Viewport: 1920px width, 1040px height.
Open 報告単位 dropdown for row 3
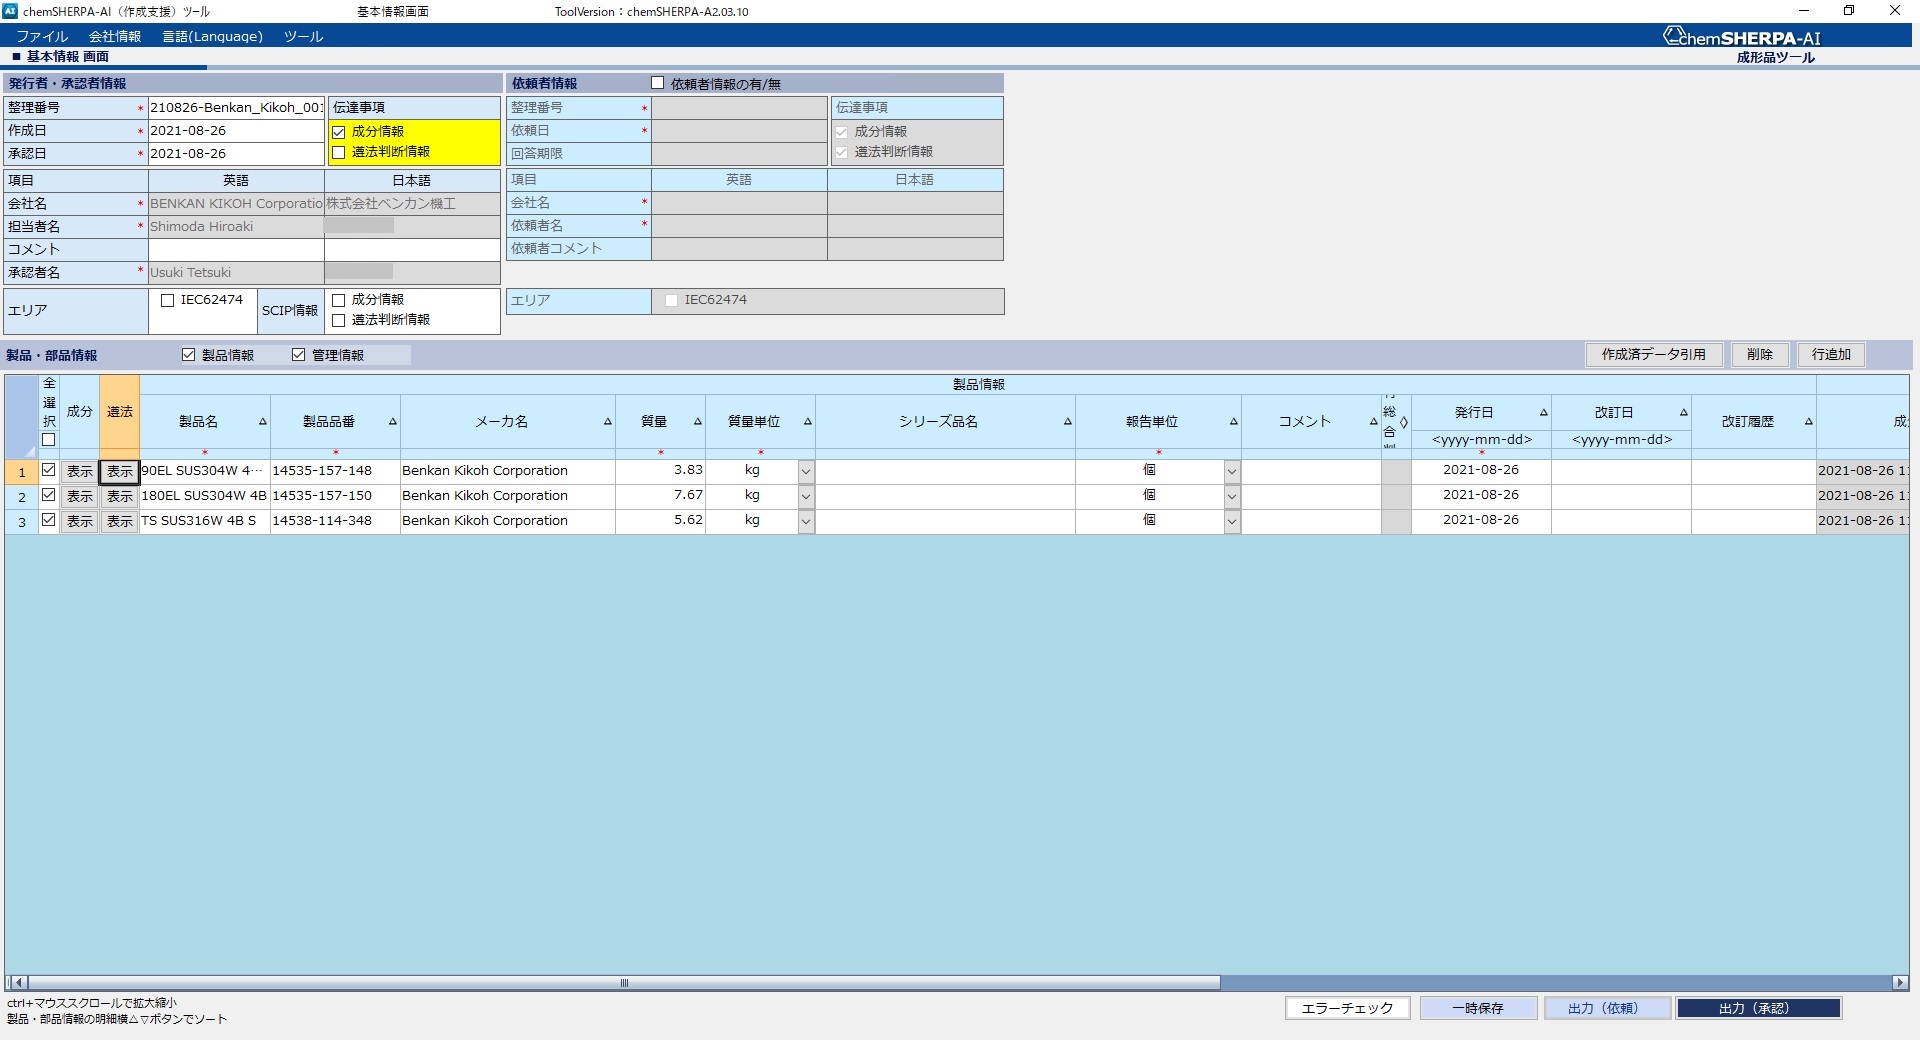click(x=1232, y=521)
